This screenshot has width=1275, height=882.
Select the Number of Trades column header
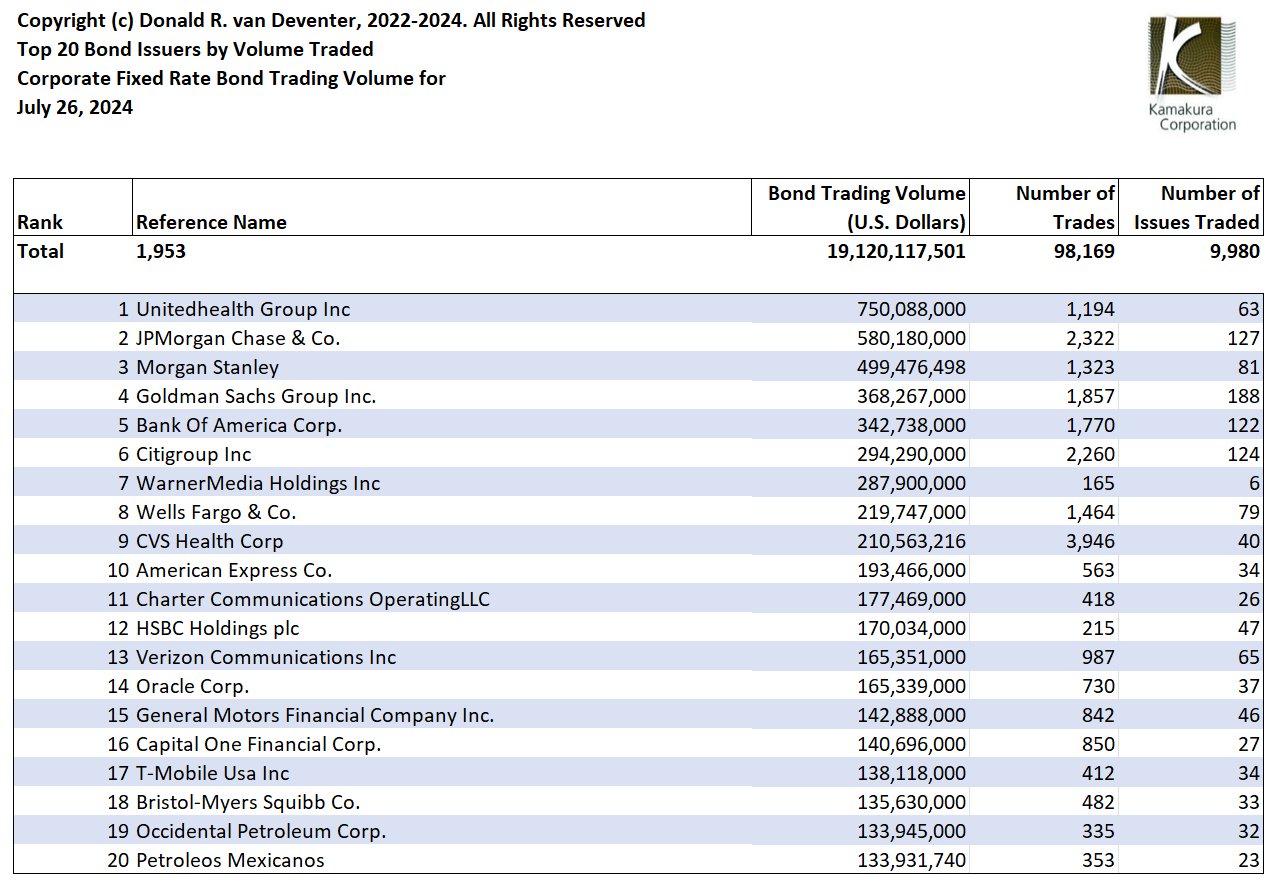pos(1065,207)
